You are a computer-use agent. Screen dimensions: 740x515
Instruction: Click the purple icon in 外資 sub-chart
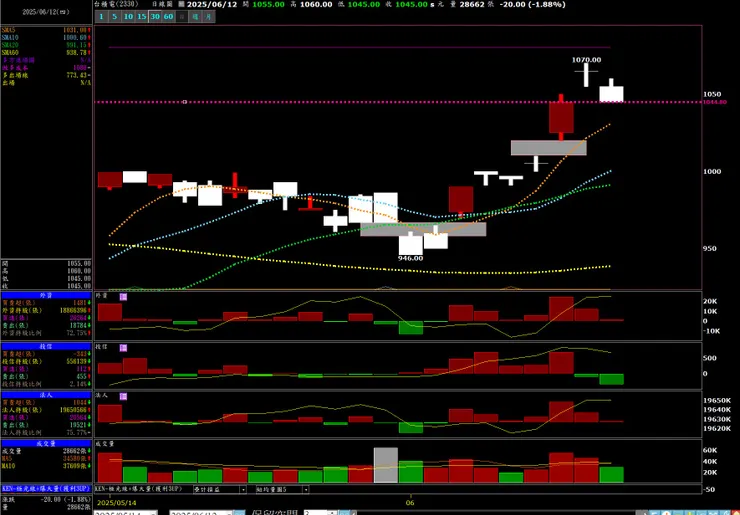click(123, 296)
